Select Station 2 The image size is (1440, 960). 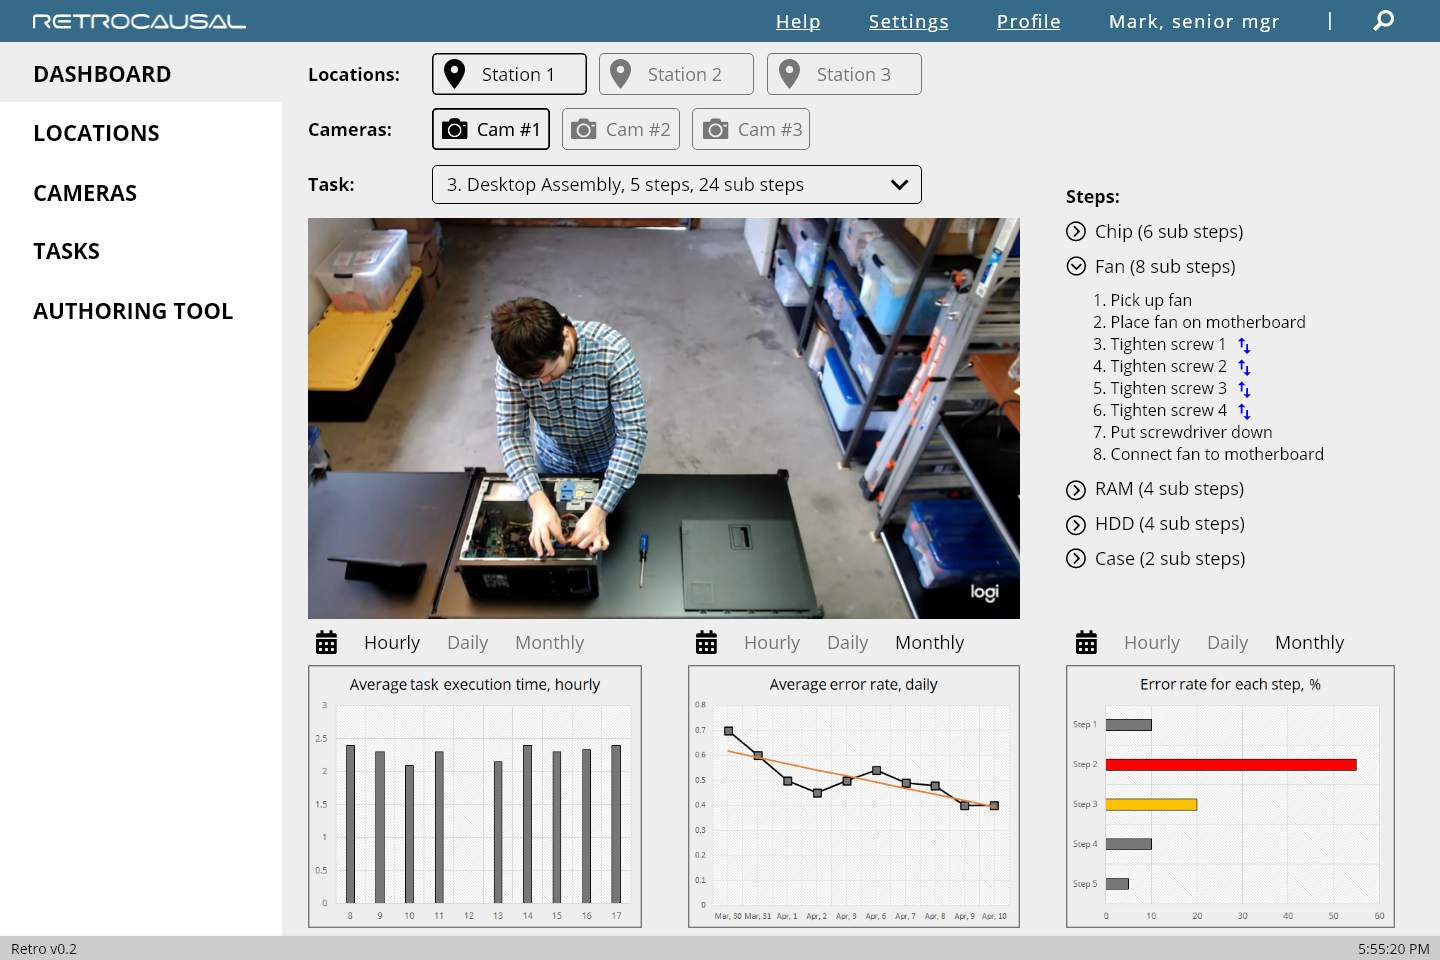click(x=676, y=73)
